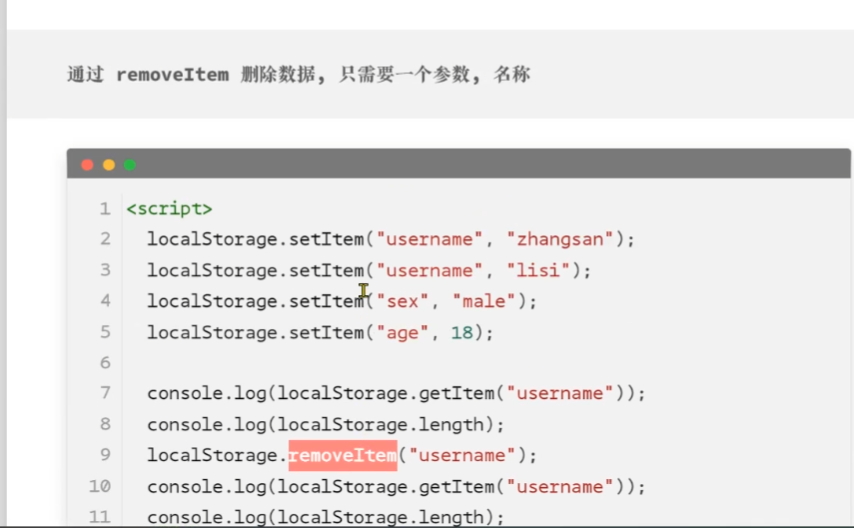This screenshot has height=528, width=854.
Task: Click the green dot in code window header
Action: pos(130,165)
